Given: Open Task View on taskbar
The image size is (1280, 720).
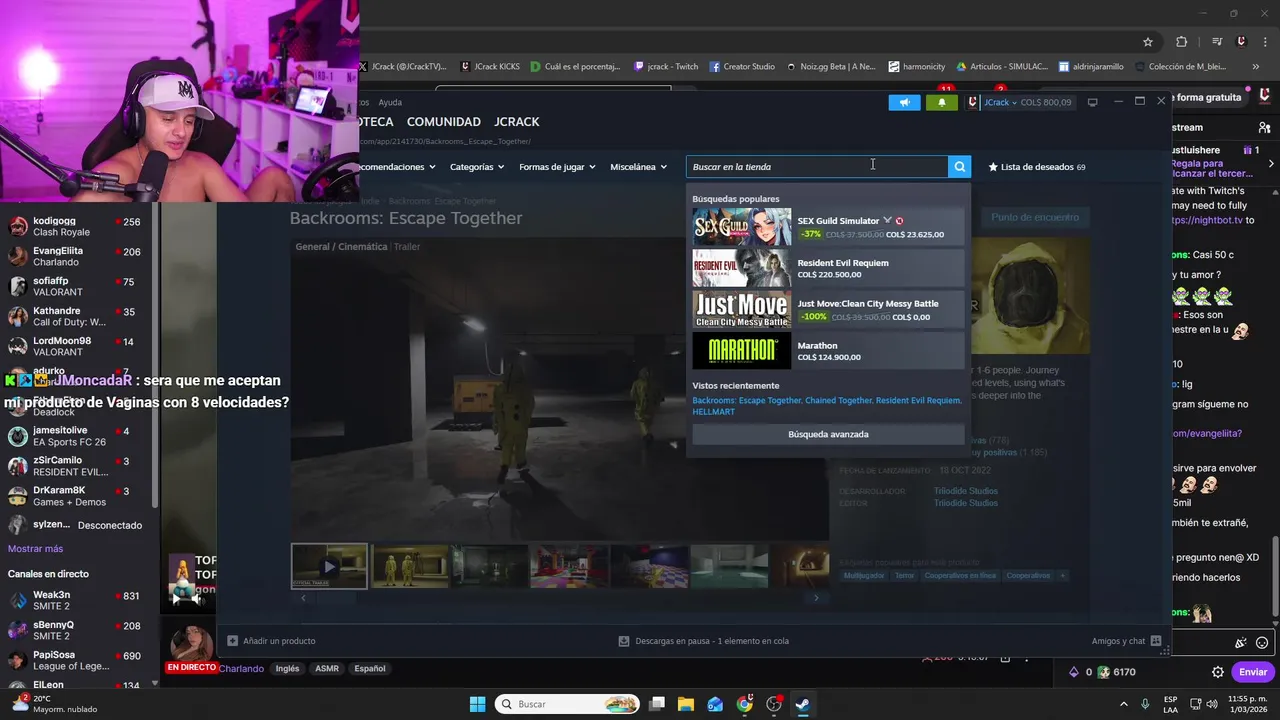Looking at the screenshot, I should pos(657,704).
